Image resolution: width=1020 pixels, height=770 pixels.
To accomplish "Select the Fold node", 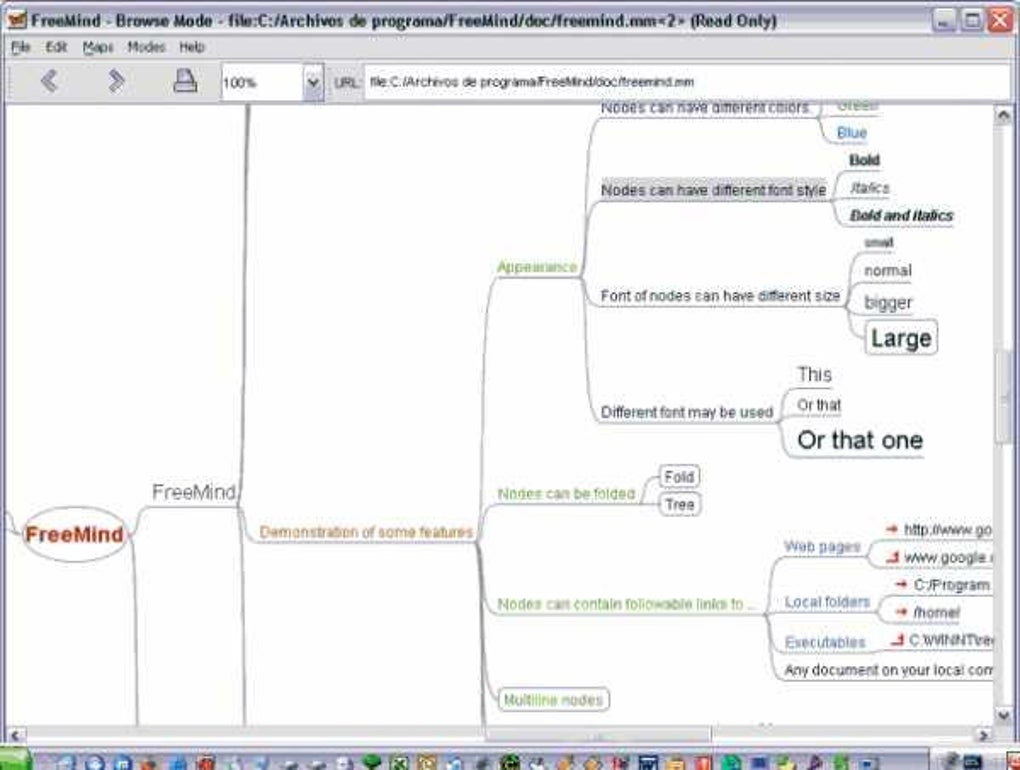I will [679, 477].
